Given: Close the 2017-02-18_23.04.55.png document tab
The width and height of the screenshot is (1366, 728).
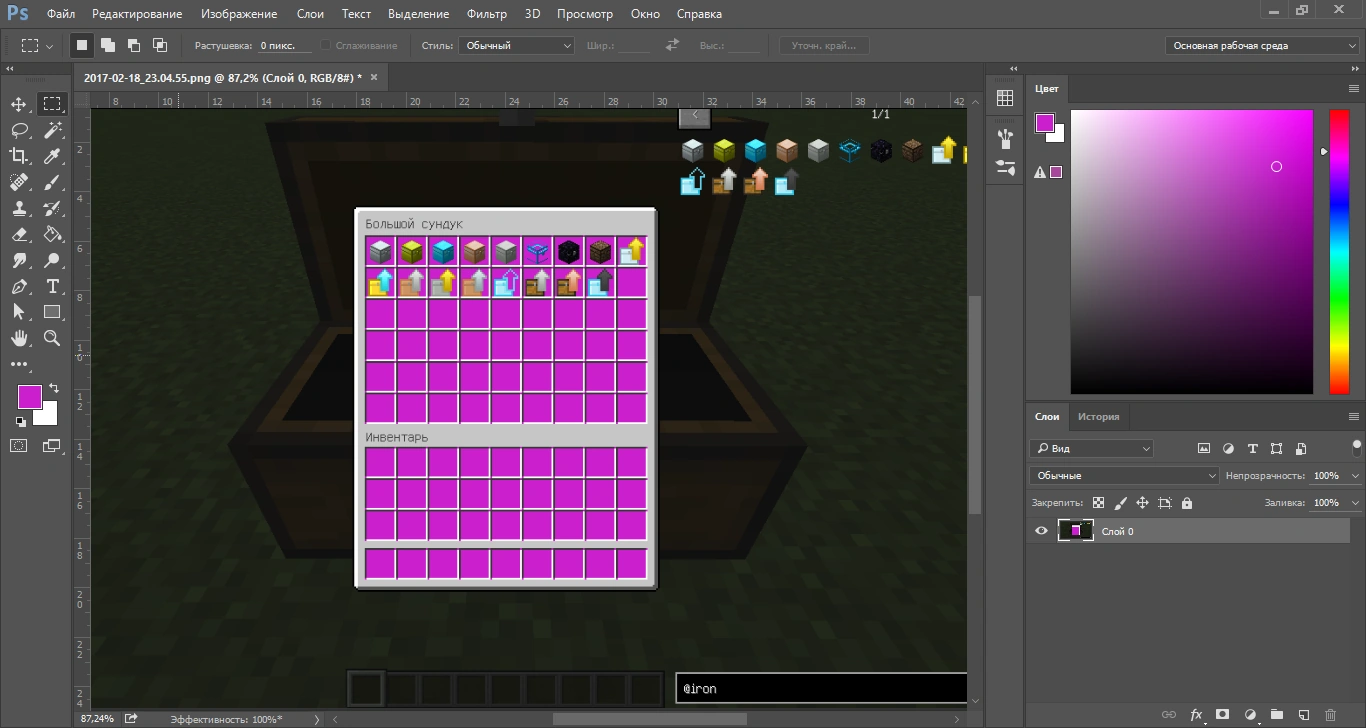Looking at the screenshot, I should pos(374,77).
